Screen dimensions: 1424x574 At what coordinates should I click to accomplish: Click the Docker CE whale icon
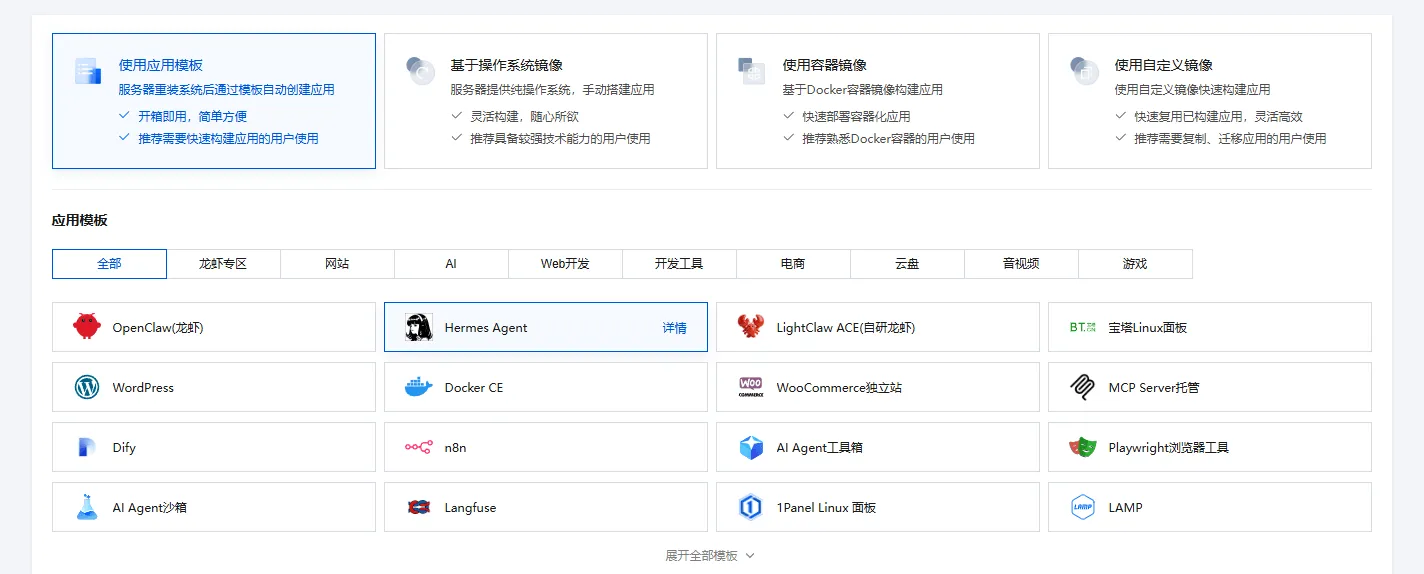click(419, 387)
